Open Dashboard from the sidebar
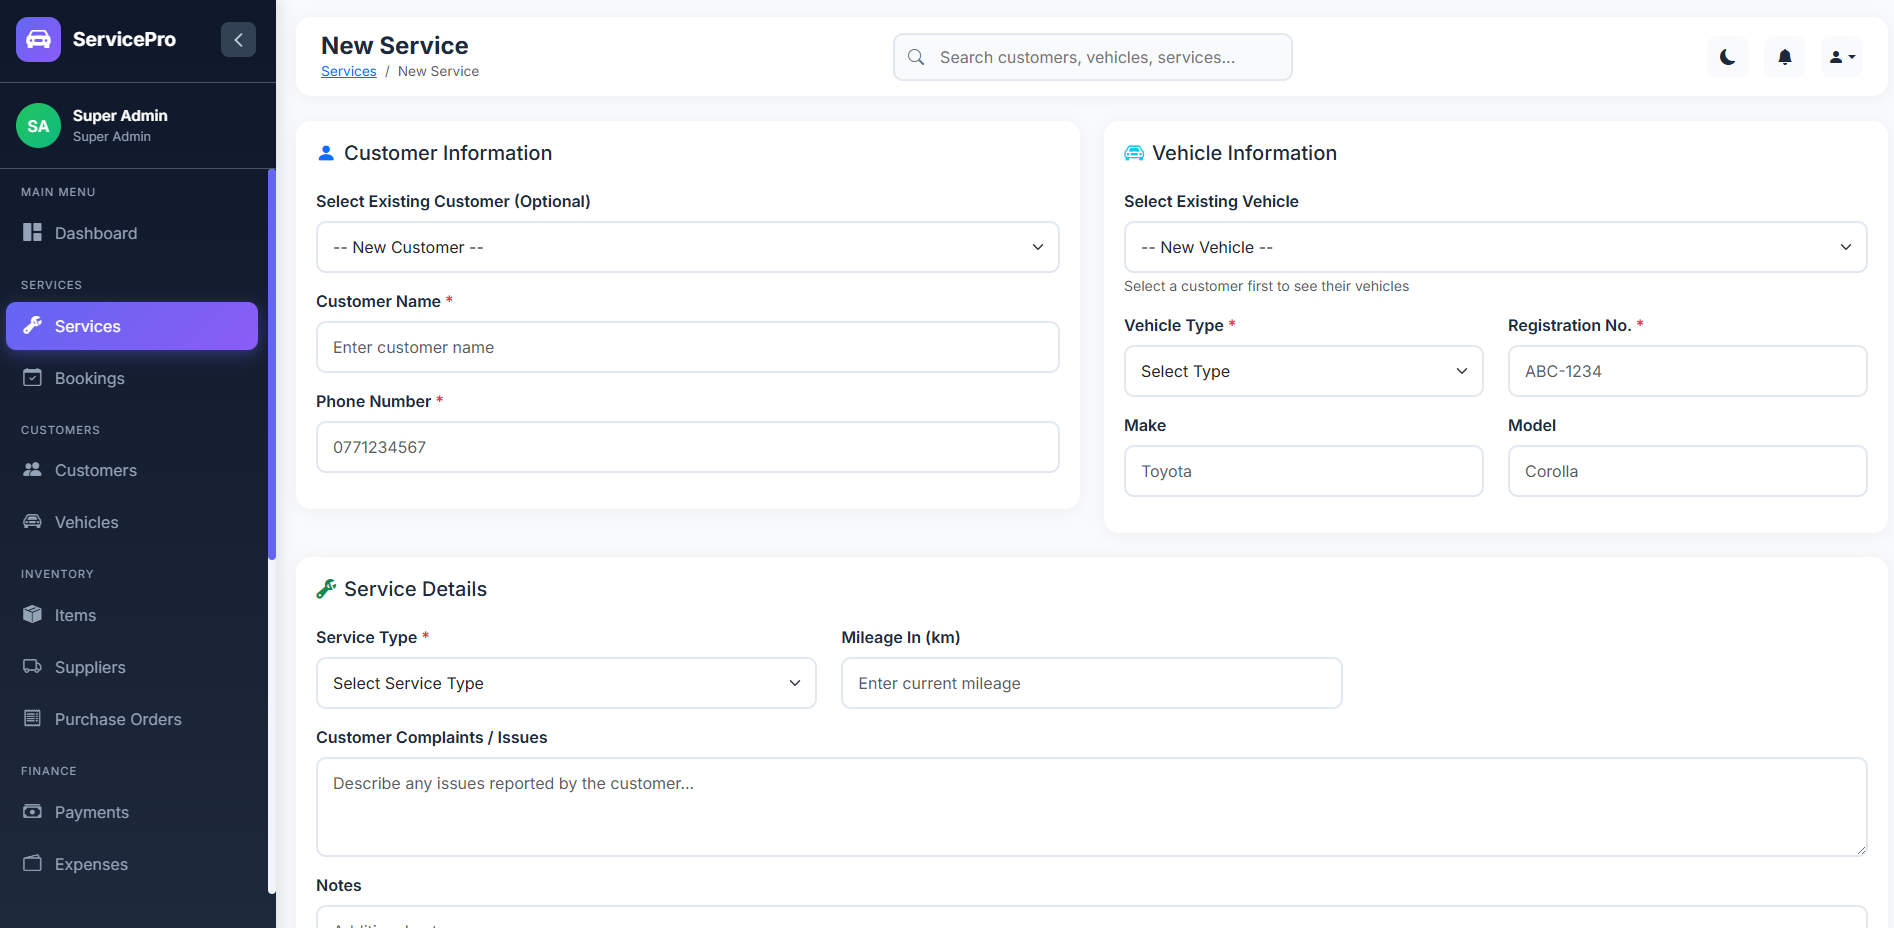 click(x=96, y=233)
